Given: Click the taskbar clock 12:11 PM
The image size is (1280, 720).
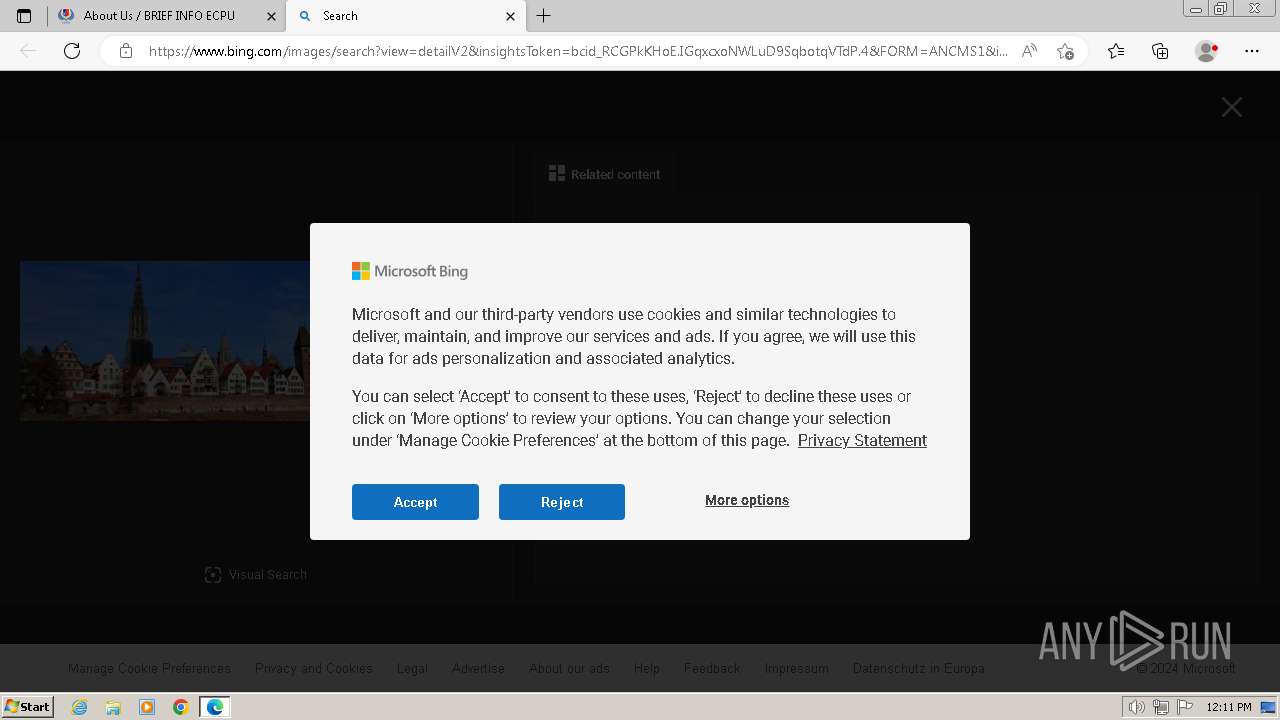Looking at the screenshot, I should 1229,707.
